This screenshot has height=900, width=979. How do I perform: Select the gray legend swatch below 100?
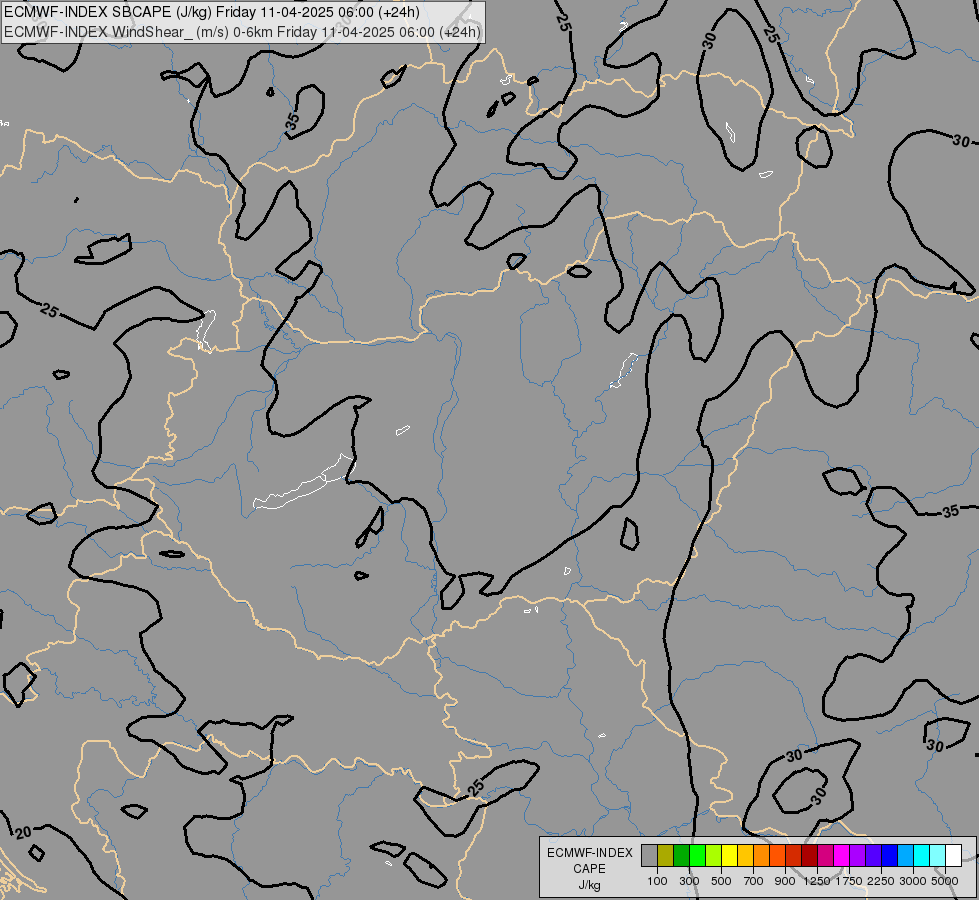pyautogui.click(x=649, y=855)
